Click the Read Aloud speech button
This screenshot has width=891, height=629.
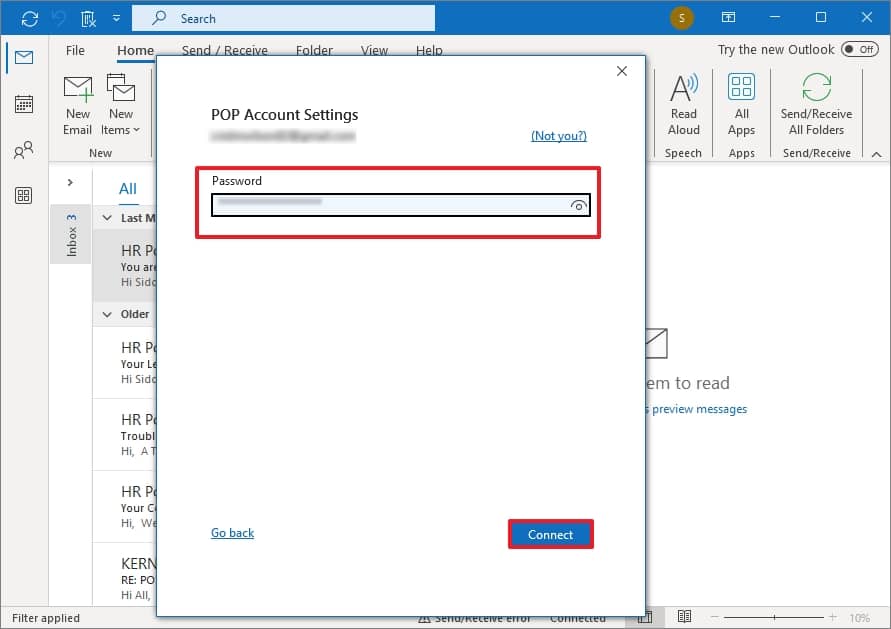coord(684,106)
